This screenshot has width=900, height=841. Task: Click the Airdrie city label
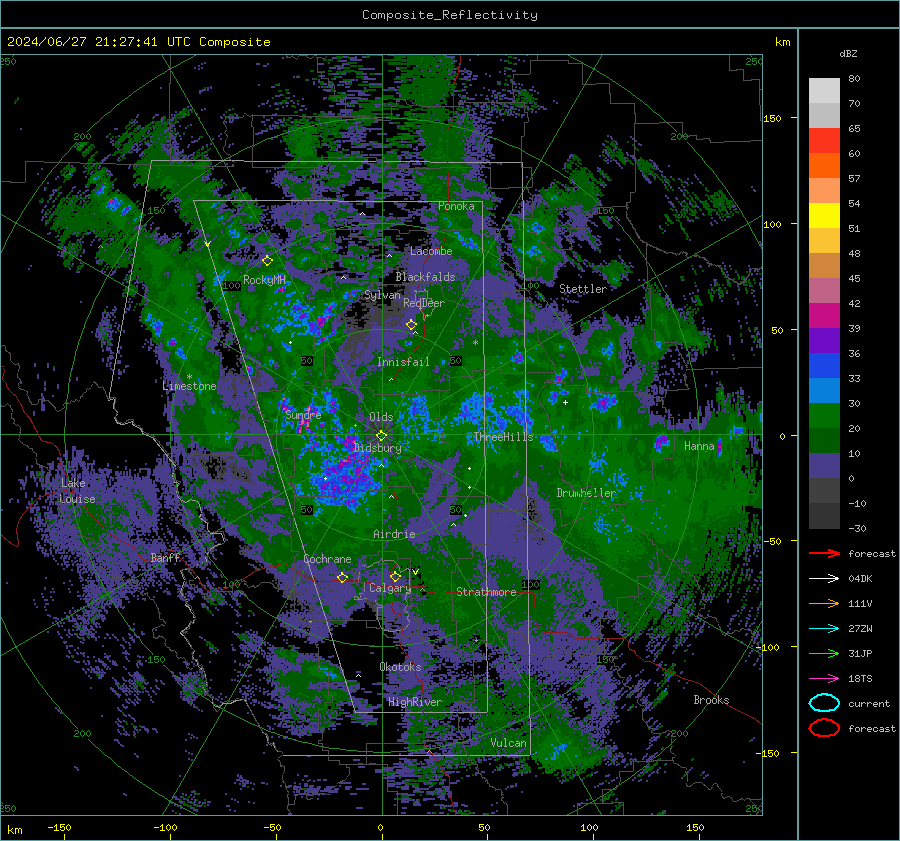(394, 534)
